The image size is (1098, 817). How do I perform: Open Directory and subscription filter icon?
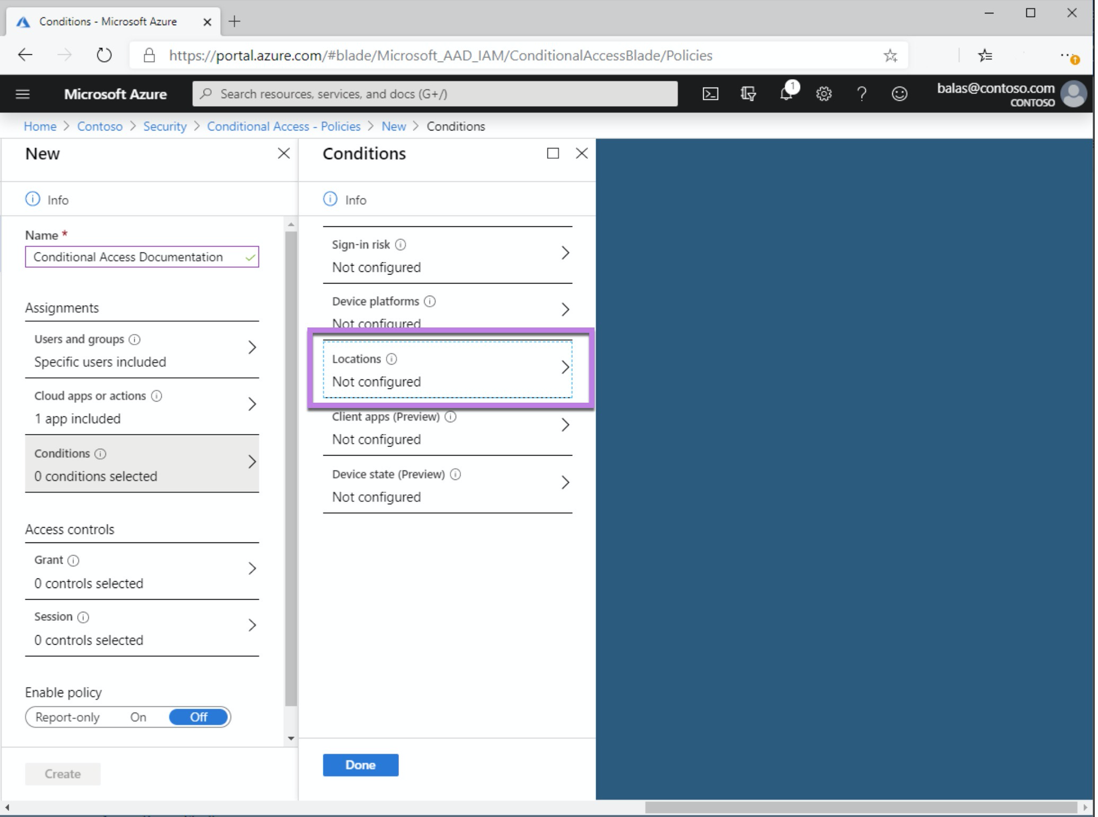[748, 94]
